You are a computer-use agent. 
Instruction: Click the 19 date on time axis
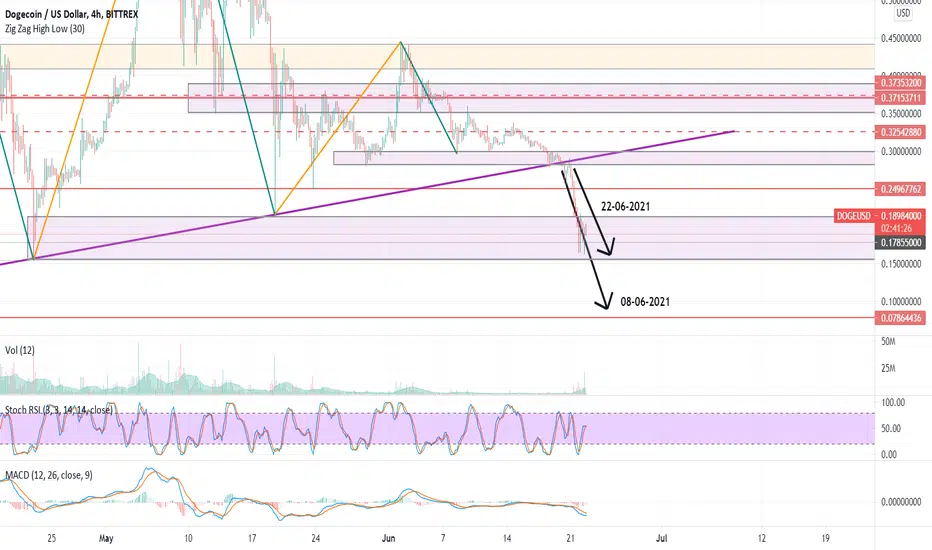(x=826, y=538)
